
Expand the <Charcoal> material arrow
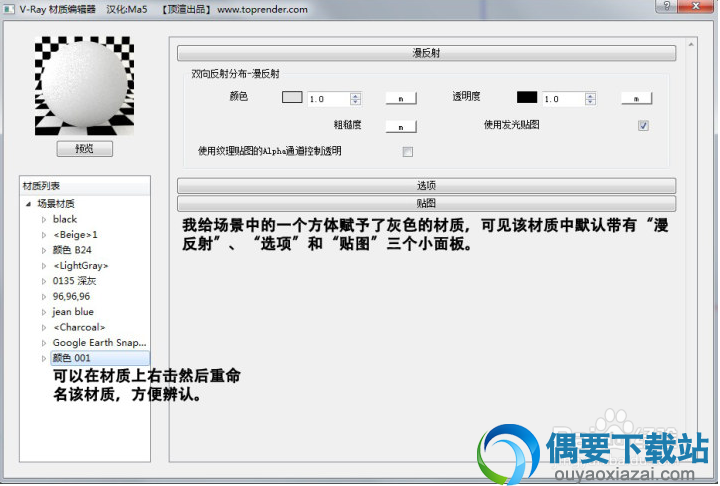(44, 328)
